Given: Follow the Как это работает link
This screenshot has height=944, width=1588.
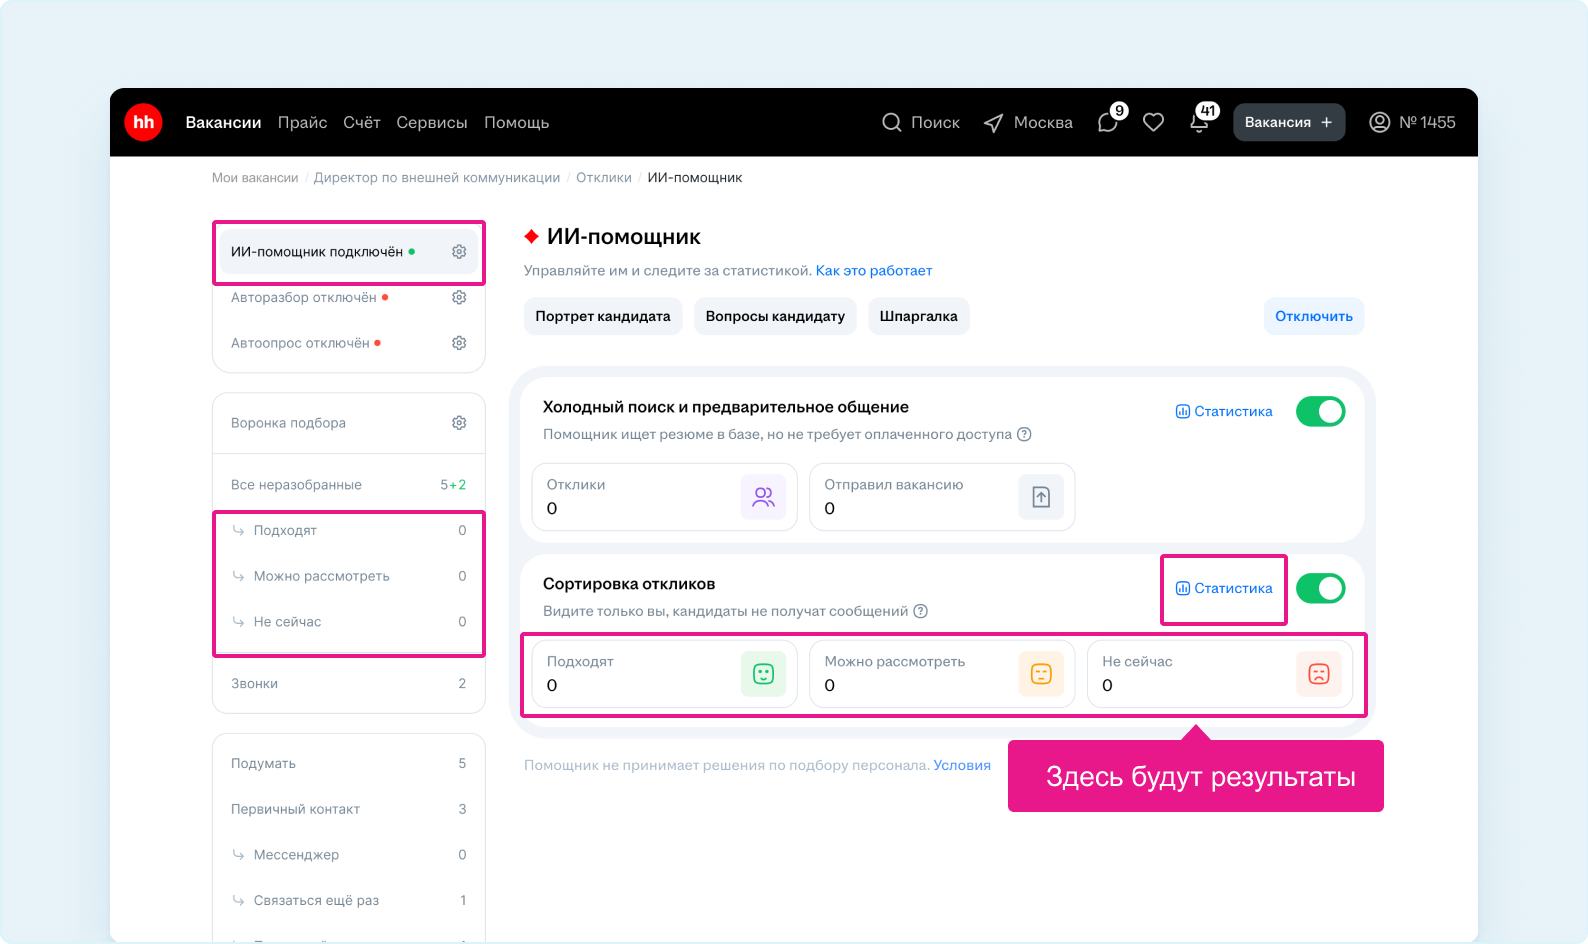Looking at the screenshot, I should (873, 270).
